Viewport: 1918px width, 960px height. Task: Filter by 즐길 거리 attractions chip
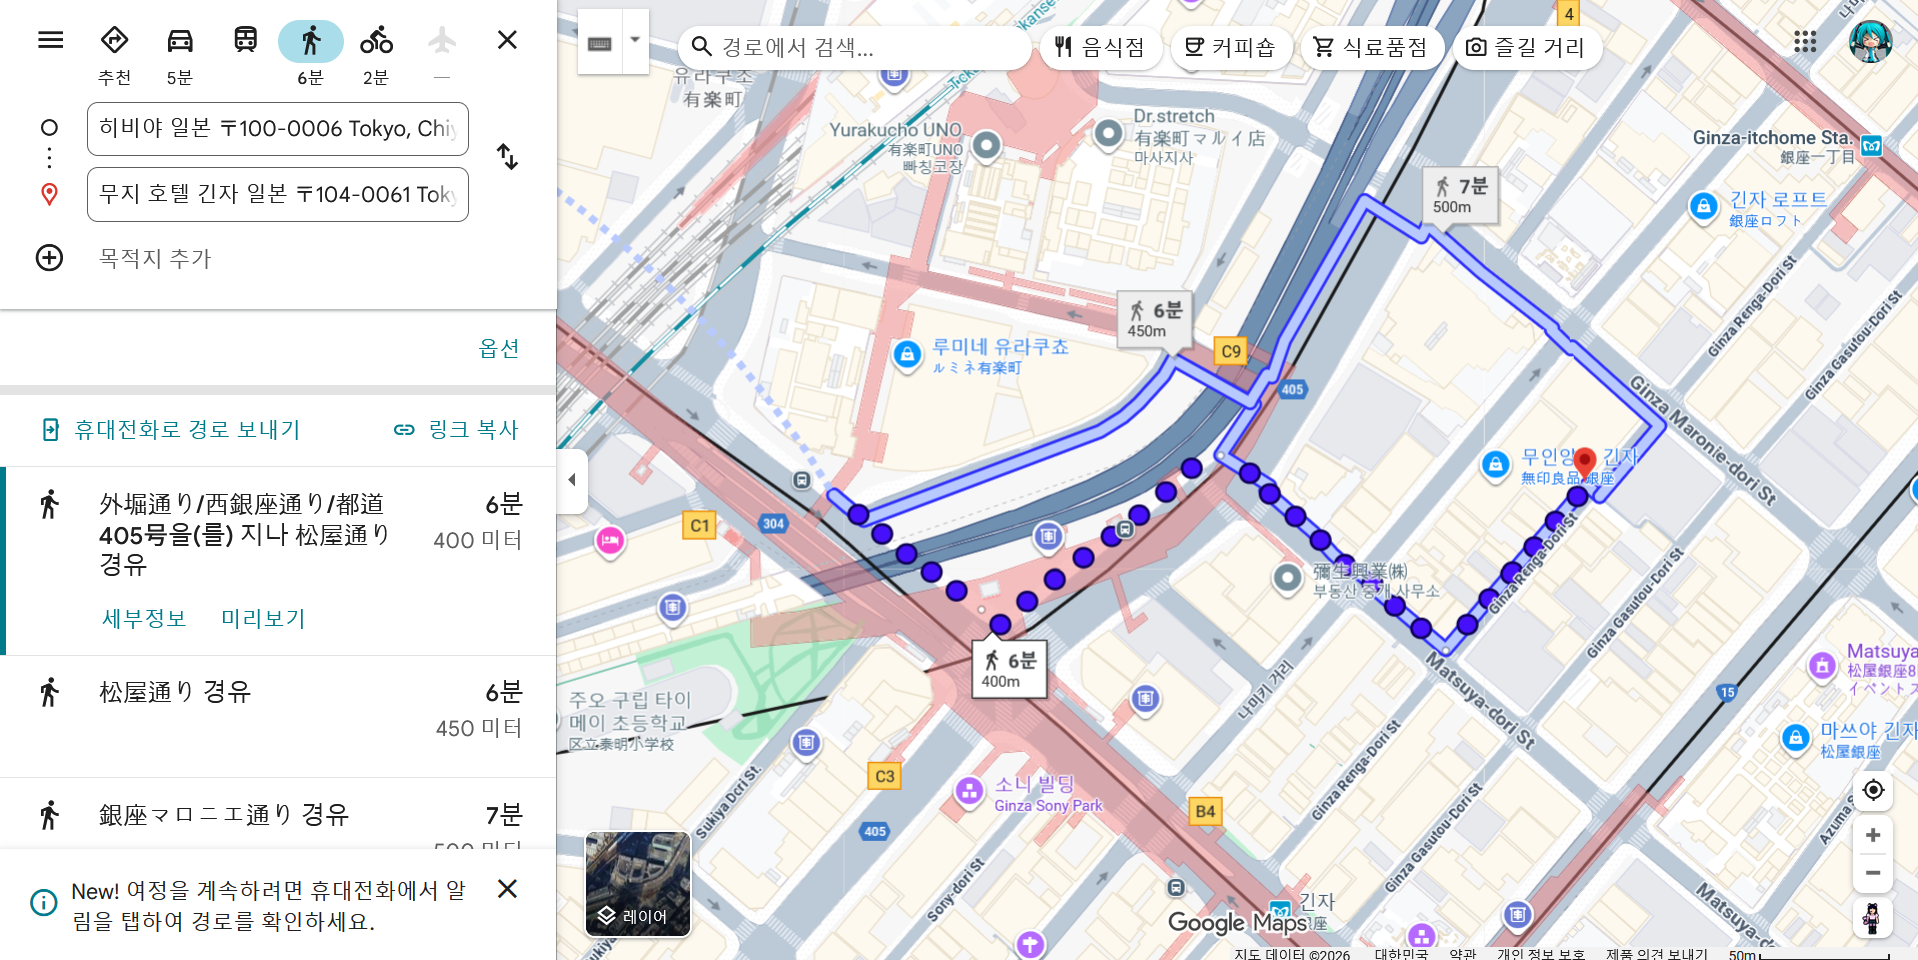pos(1525,47)
